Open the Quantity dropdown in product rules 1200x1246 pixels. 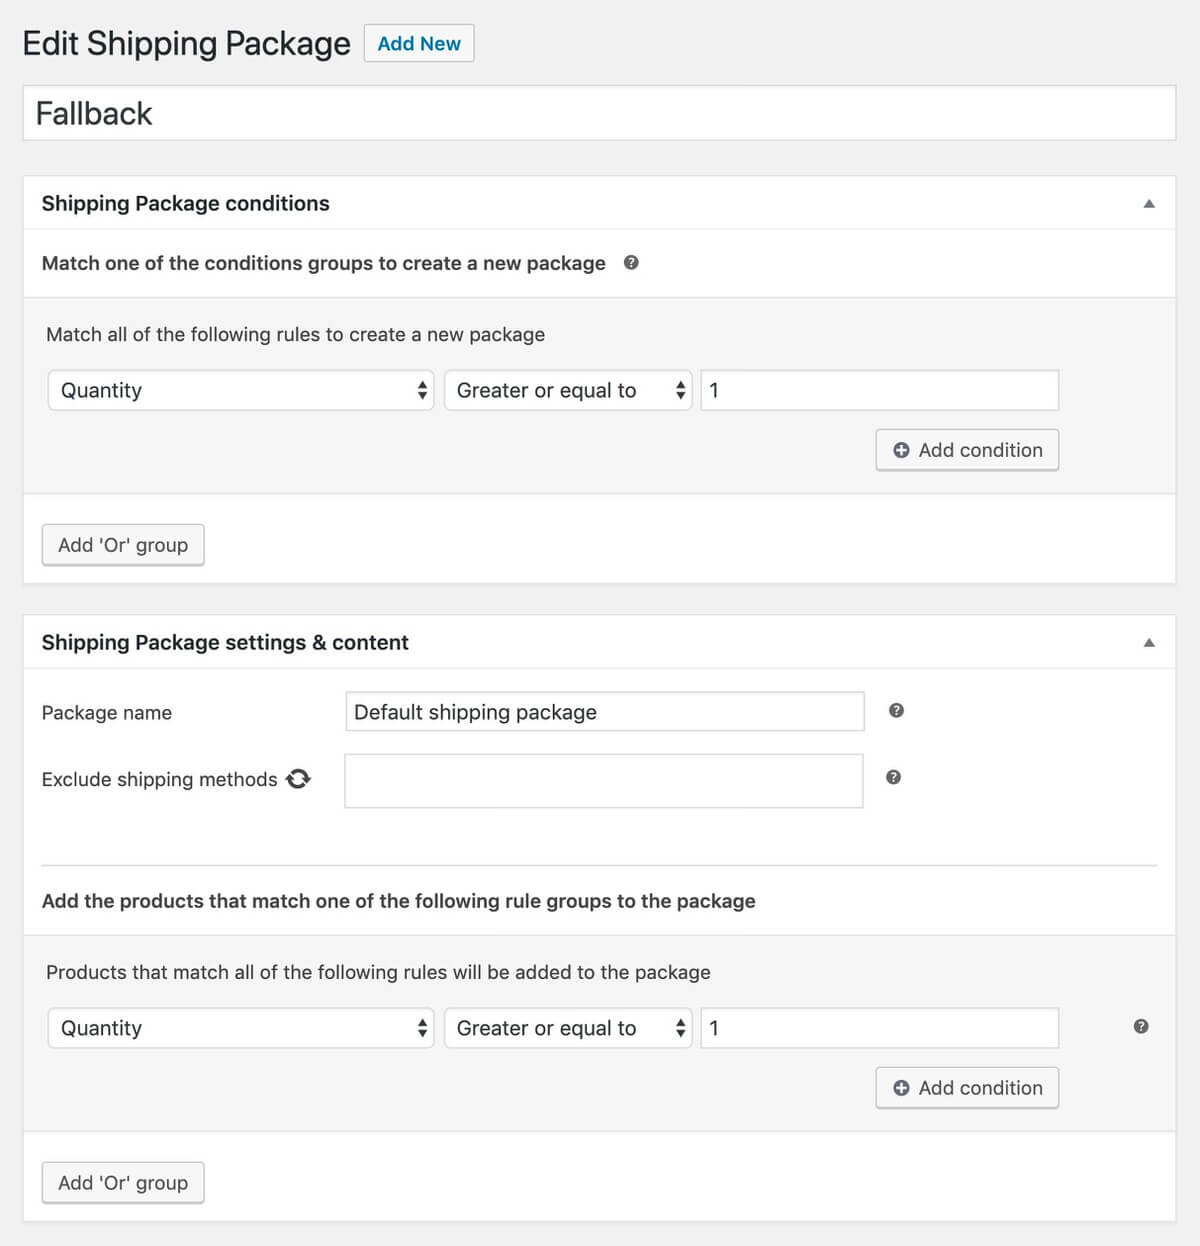pyautogui.click(x=240, y=1028)
